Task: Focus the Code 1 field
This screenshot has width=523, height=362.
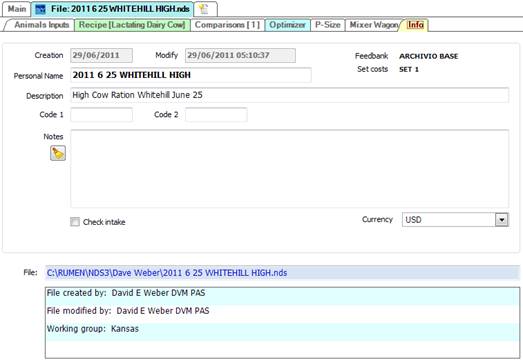Action: 101,115
